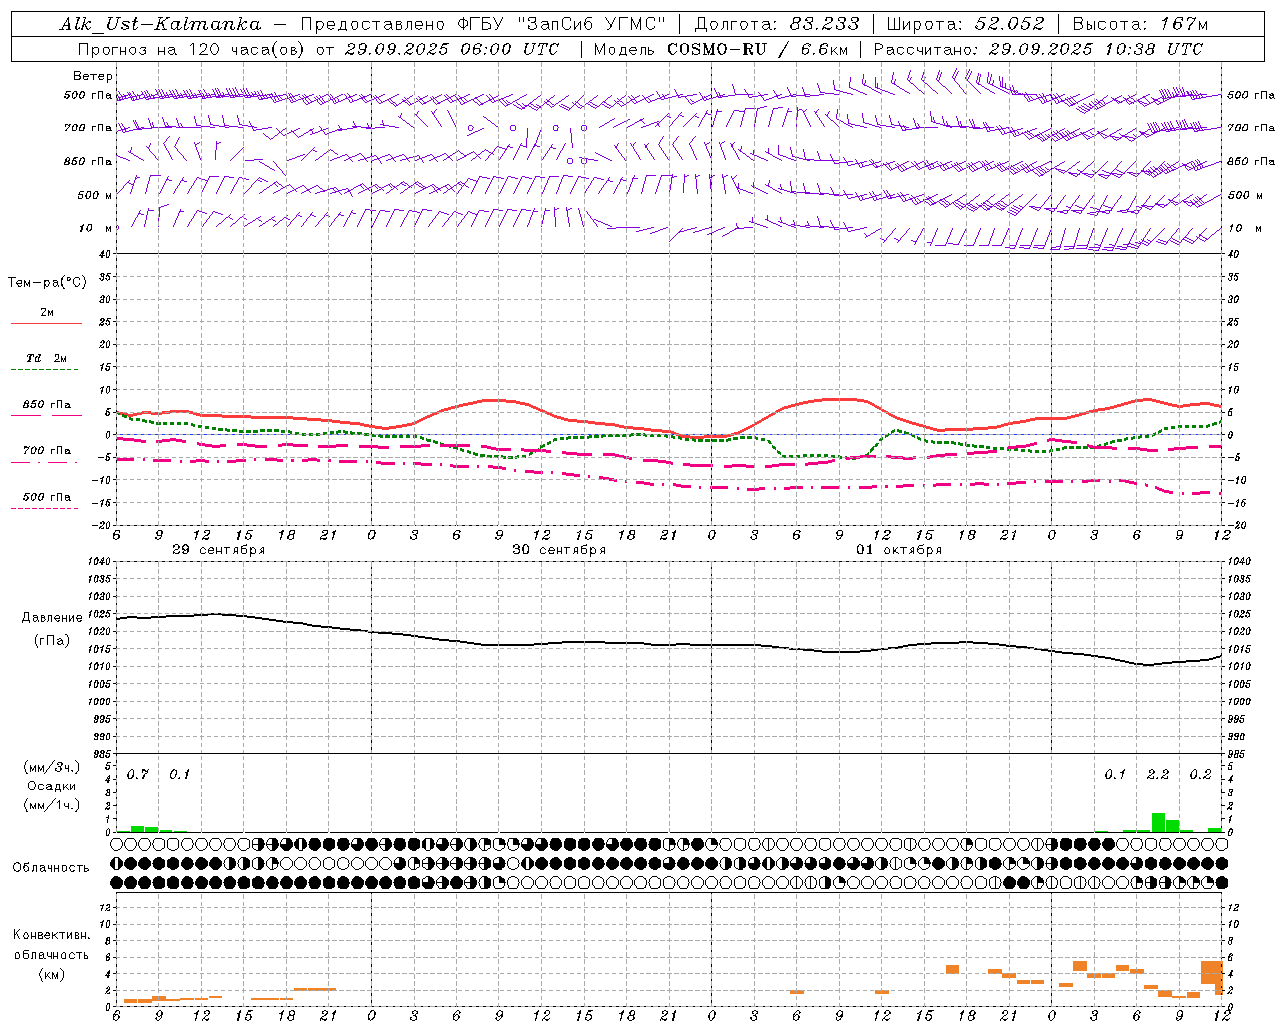Click the 'Предоставлено ФГБУ "ЗапСиб УГМС"' text

click(483, 24)
